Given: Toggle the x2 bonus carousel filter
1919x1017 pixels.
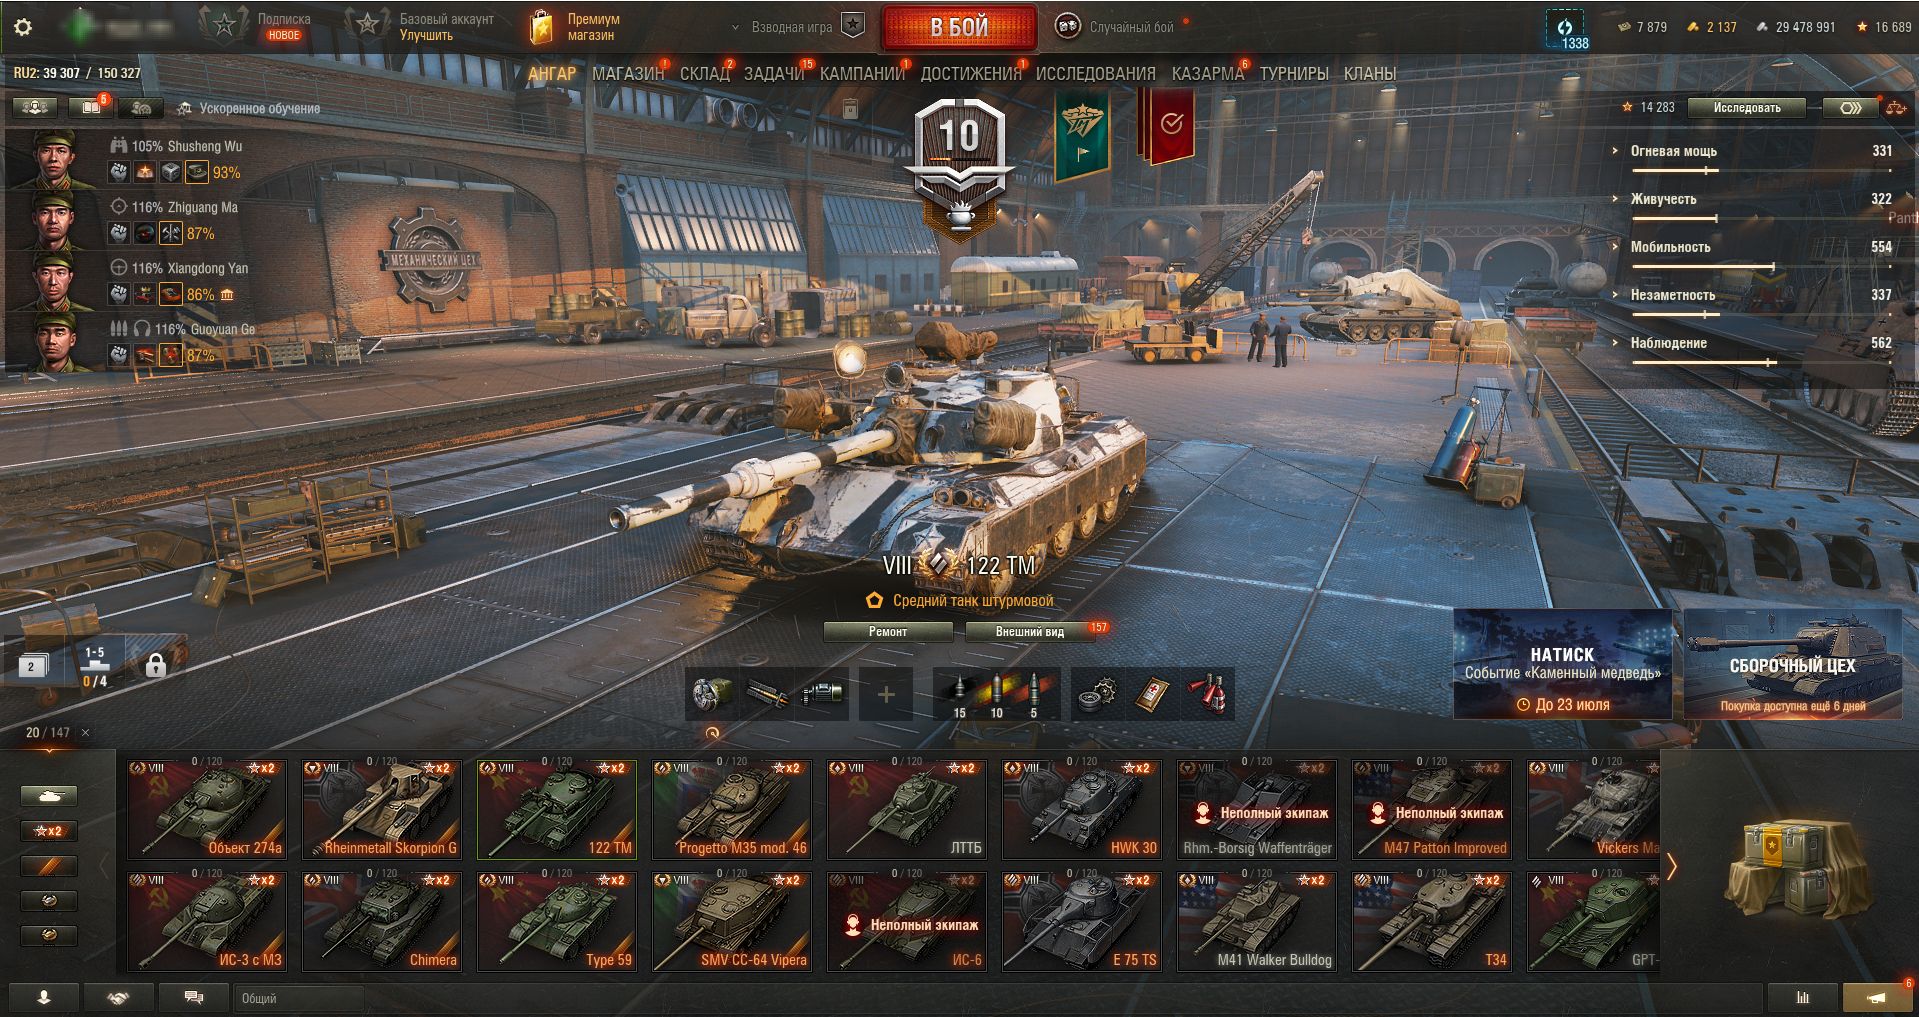Looking at the screenshot, I should 49,831.
